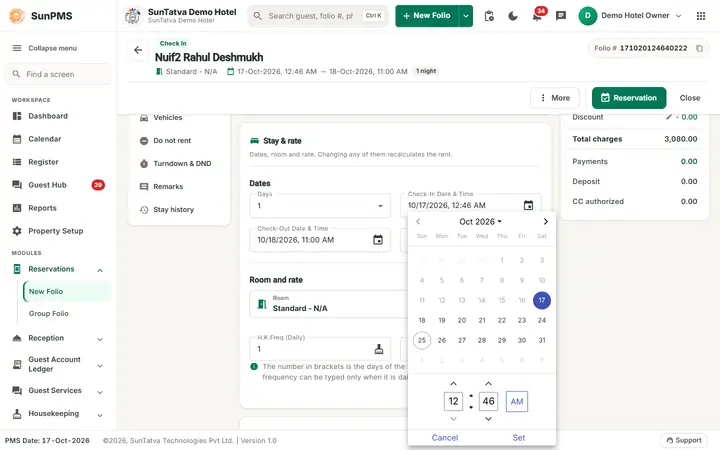Open New Folio split-button dropdown arrow

click(466, 16)
